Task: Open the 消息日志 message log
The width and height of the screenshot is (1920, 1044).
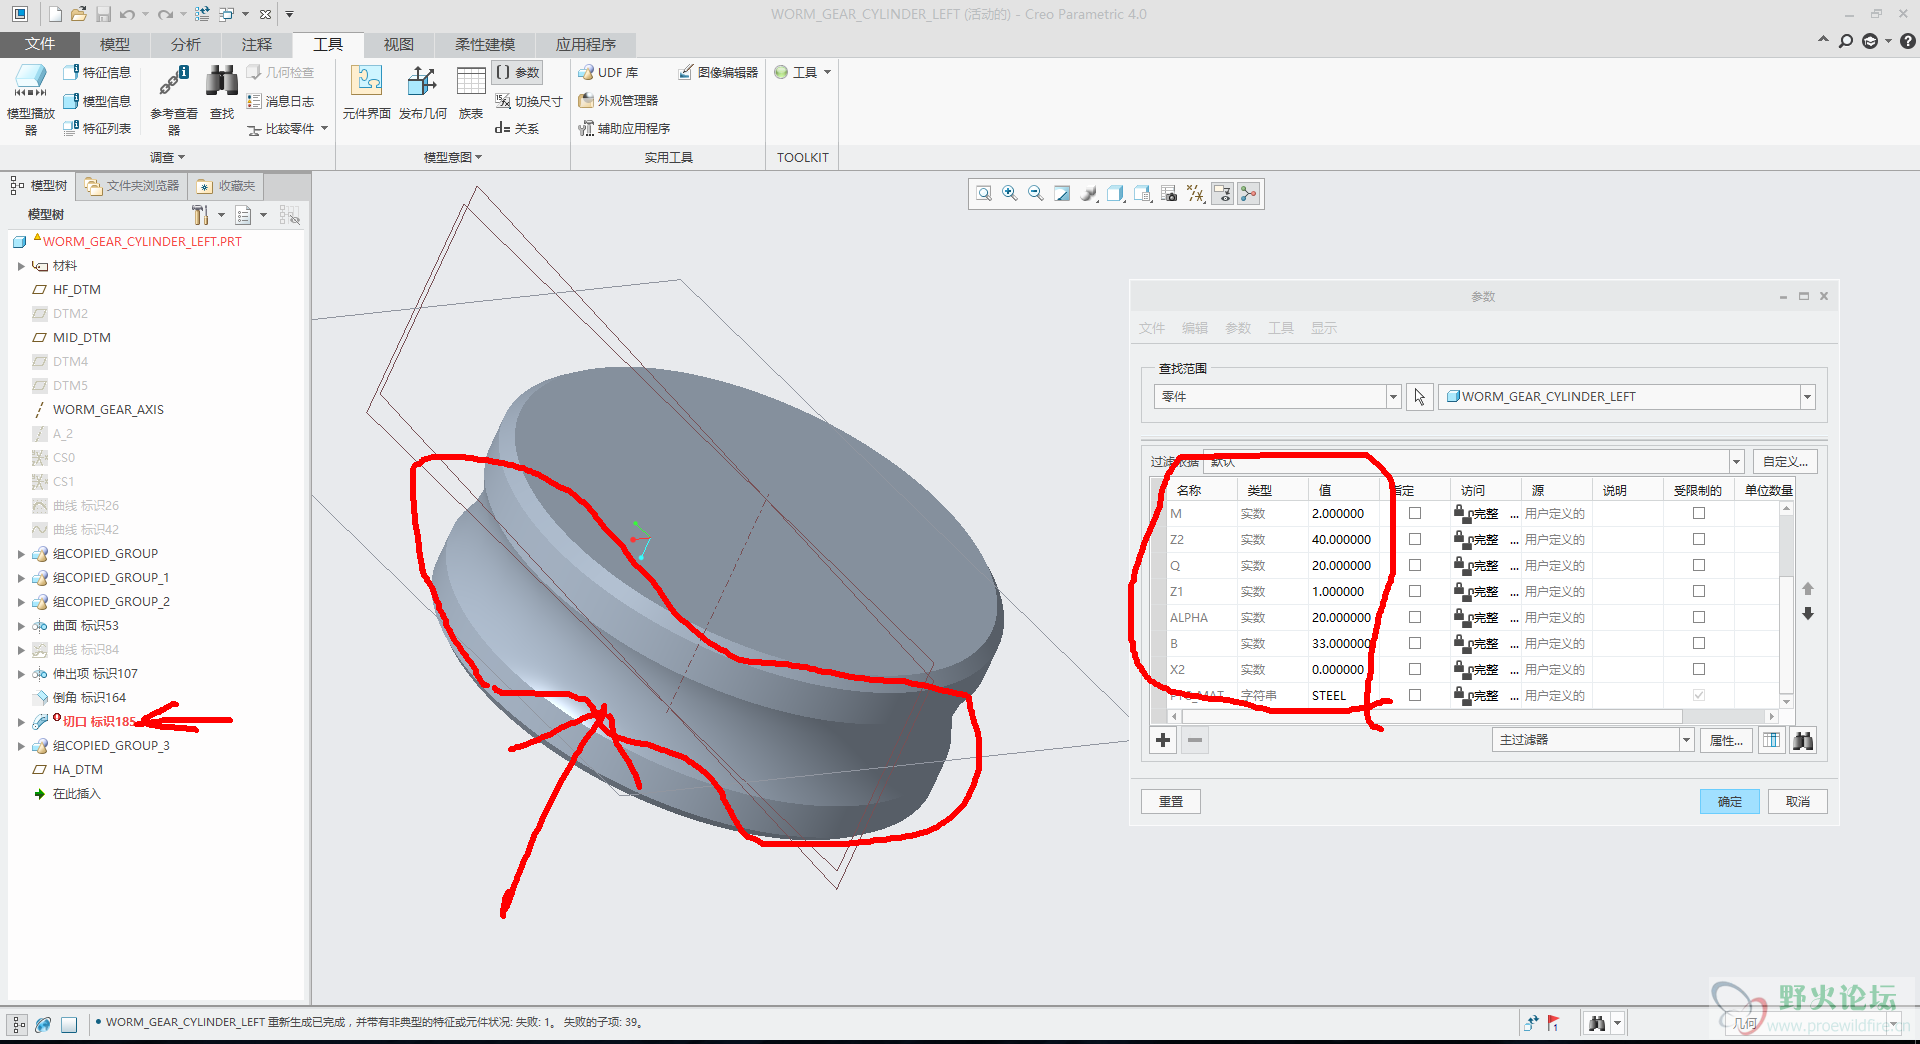Action: coord(280,101)
